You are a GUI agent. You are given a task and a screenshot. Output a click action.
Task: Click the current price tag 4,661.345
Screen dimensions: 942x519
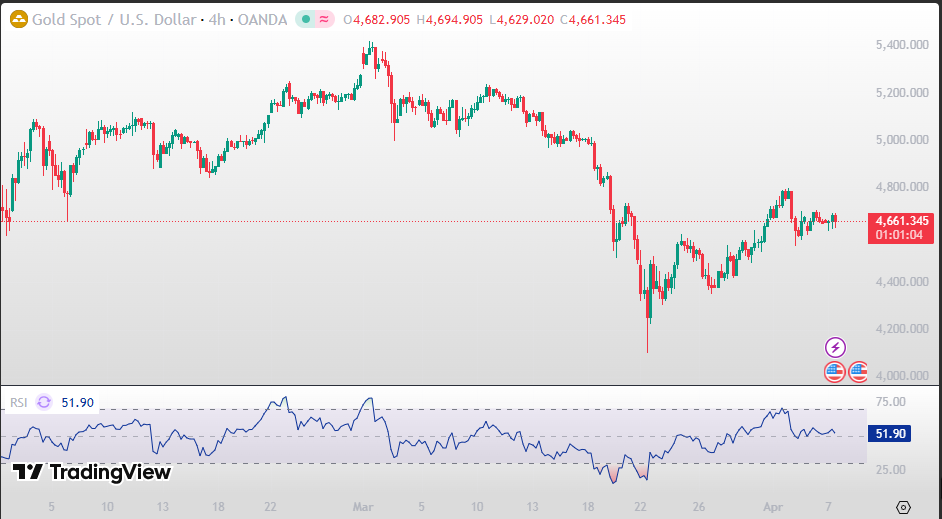[902, 221]
